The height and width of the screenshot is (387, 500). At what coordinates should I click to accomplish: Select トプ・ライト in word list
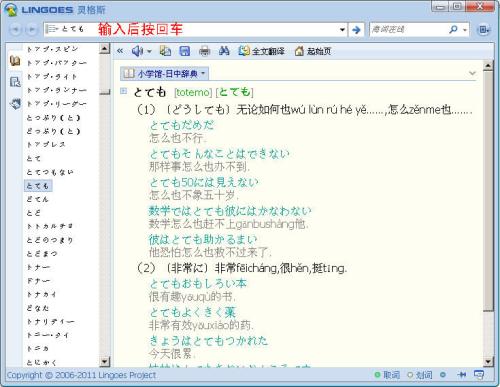coord(52,77)
